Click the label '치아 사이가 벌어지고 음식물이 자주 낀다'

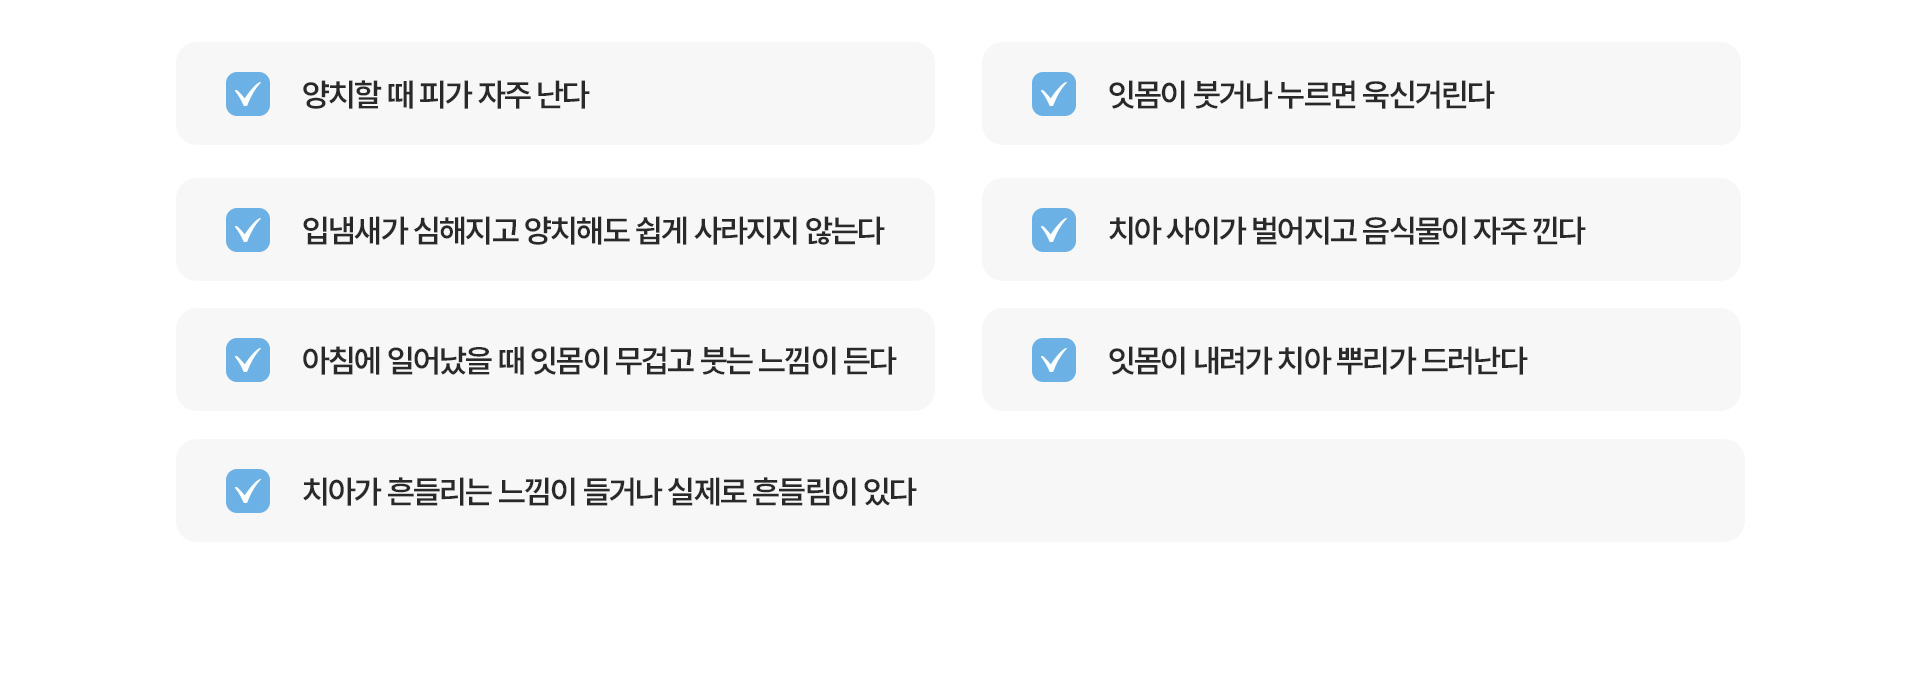point(1346,231)
